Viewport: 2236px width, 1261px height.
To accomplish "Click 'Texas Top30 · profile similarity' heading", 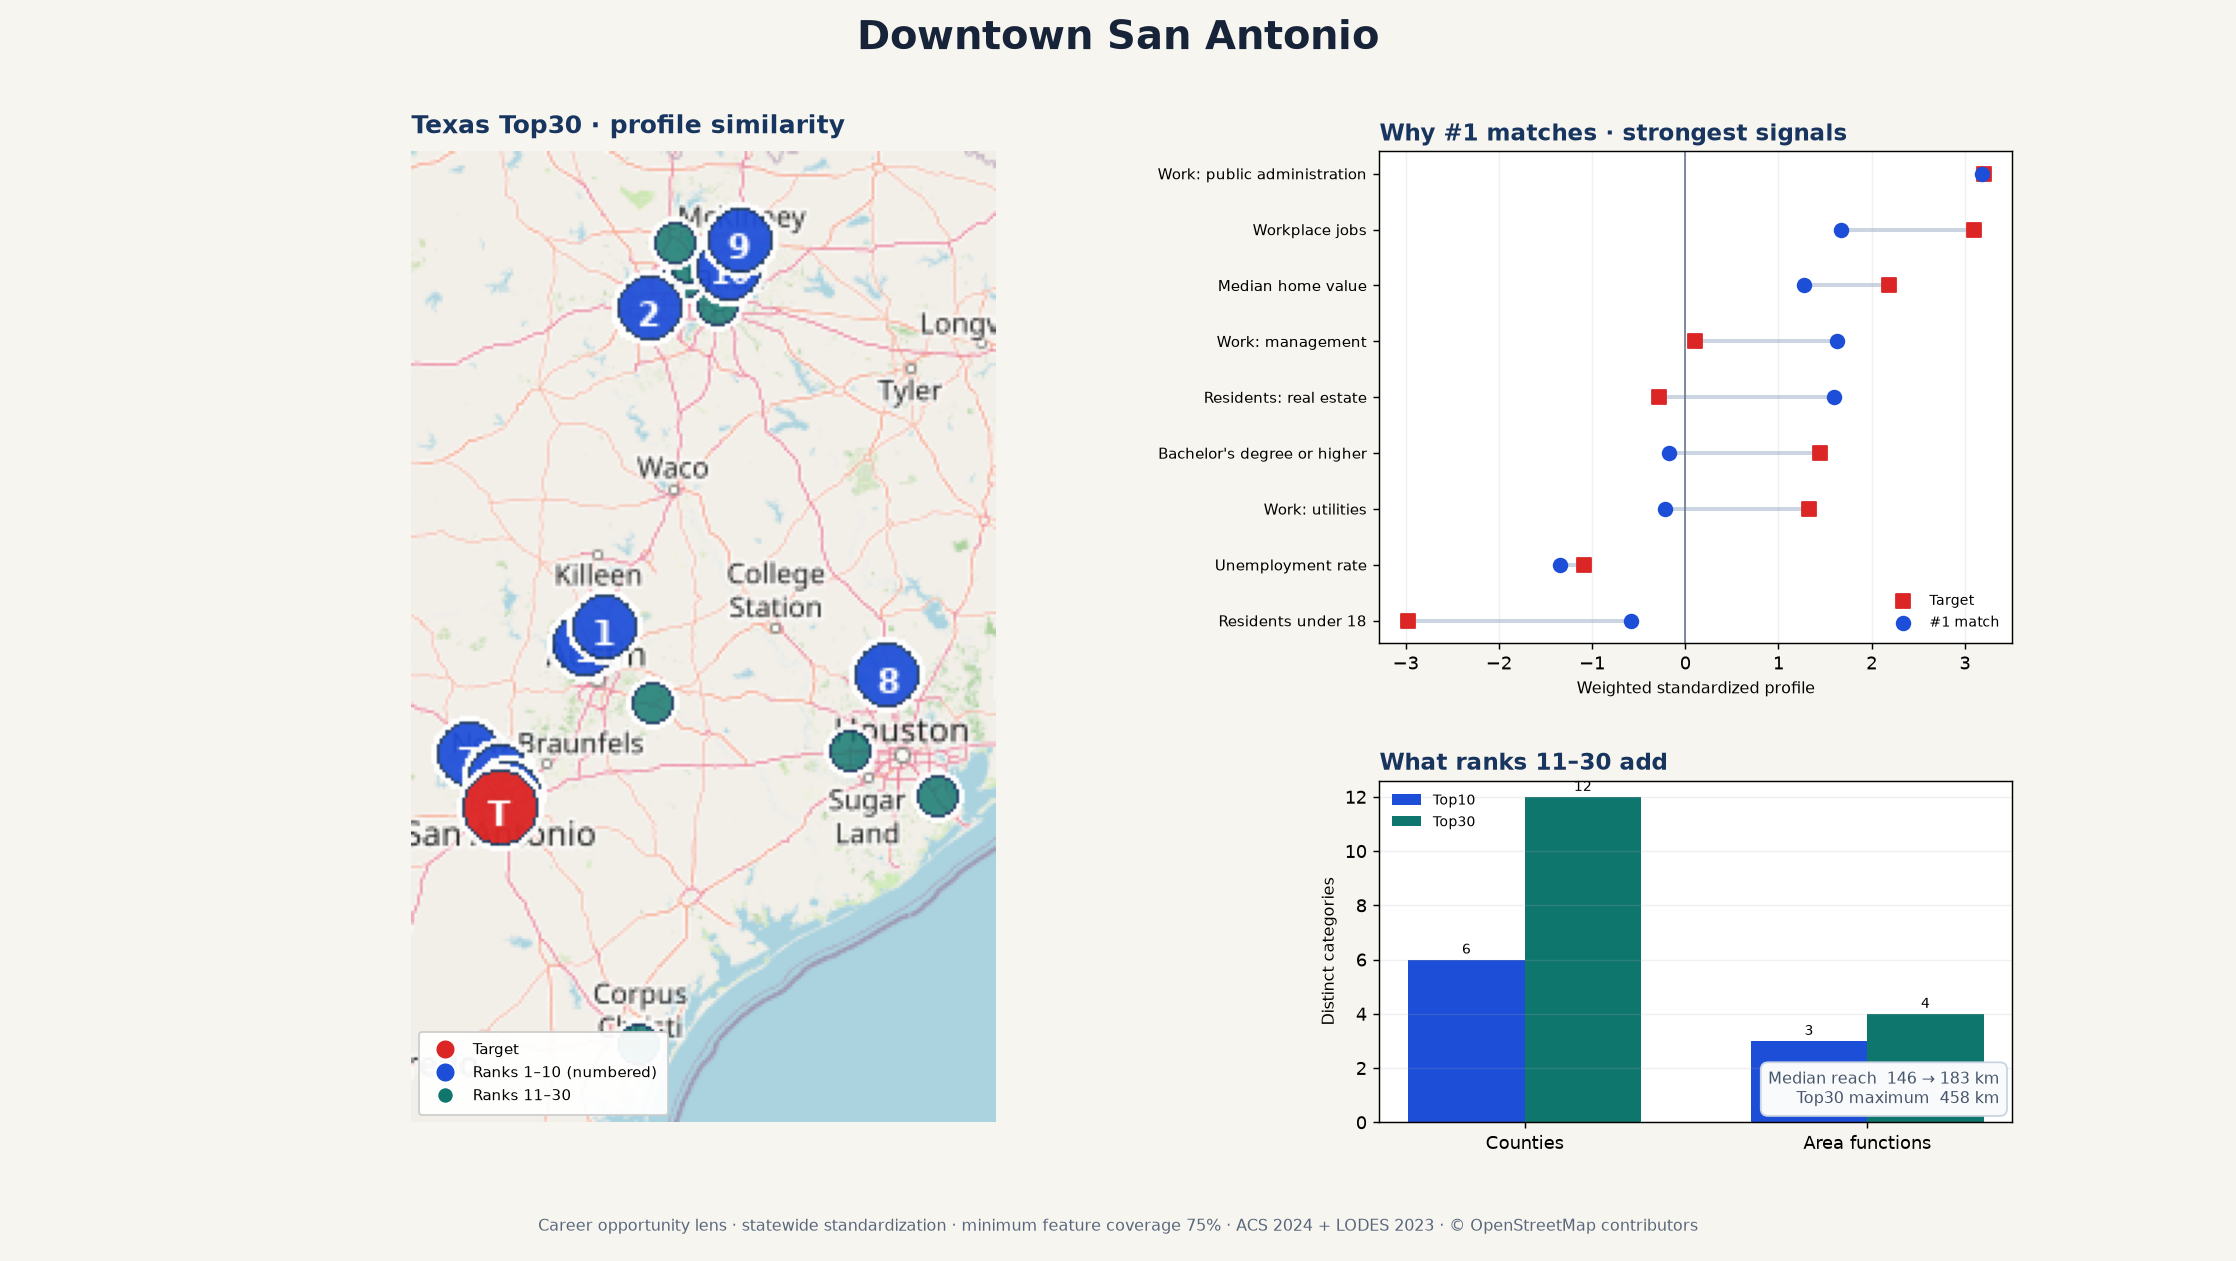I will 628,125.
